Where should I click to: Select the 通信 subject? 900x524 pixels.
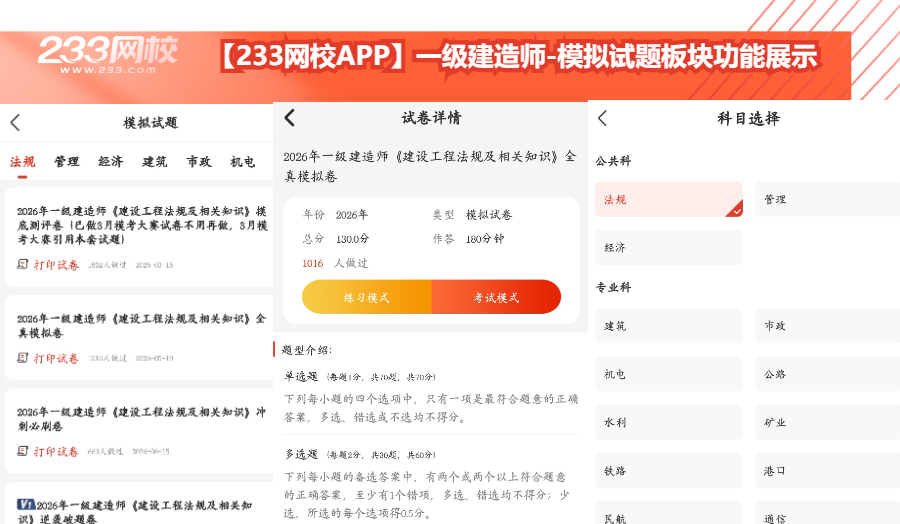pyautogui.click(x=827, y=513)
